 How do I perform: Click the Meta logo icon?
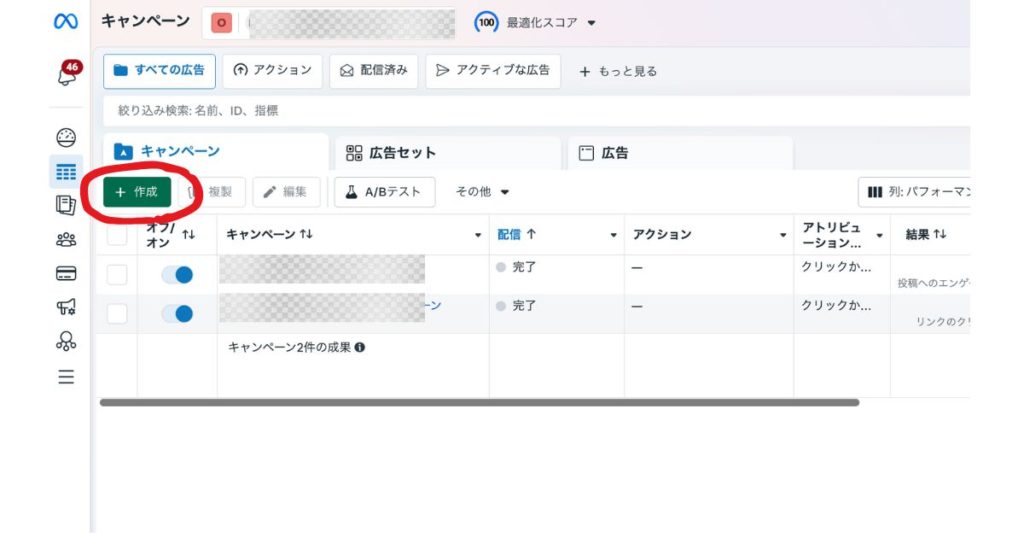pyautogui.click(x=65, y=22)
